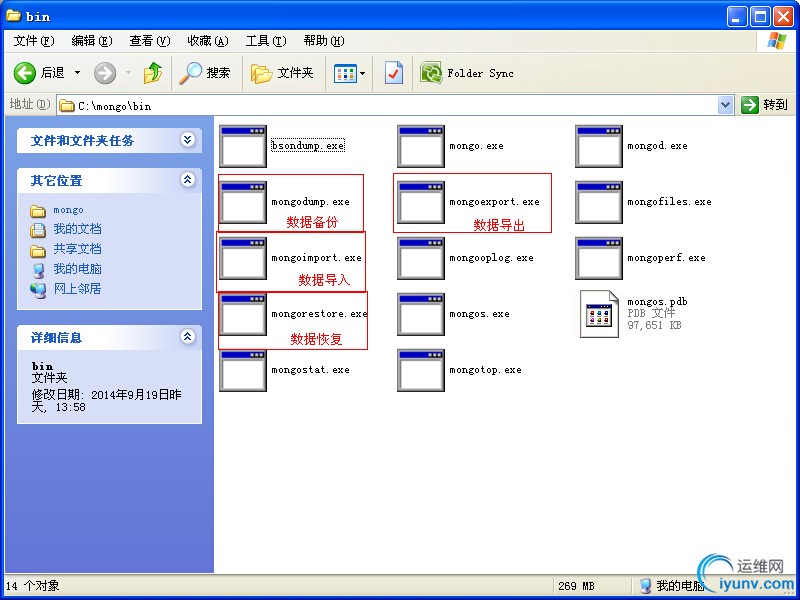Open the 编辑(E) menu
Image resolution: width=800 pixels, height=600 pixels.
[92, 41]
